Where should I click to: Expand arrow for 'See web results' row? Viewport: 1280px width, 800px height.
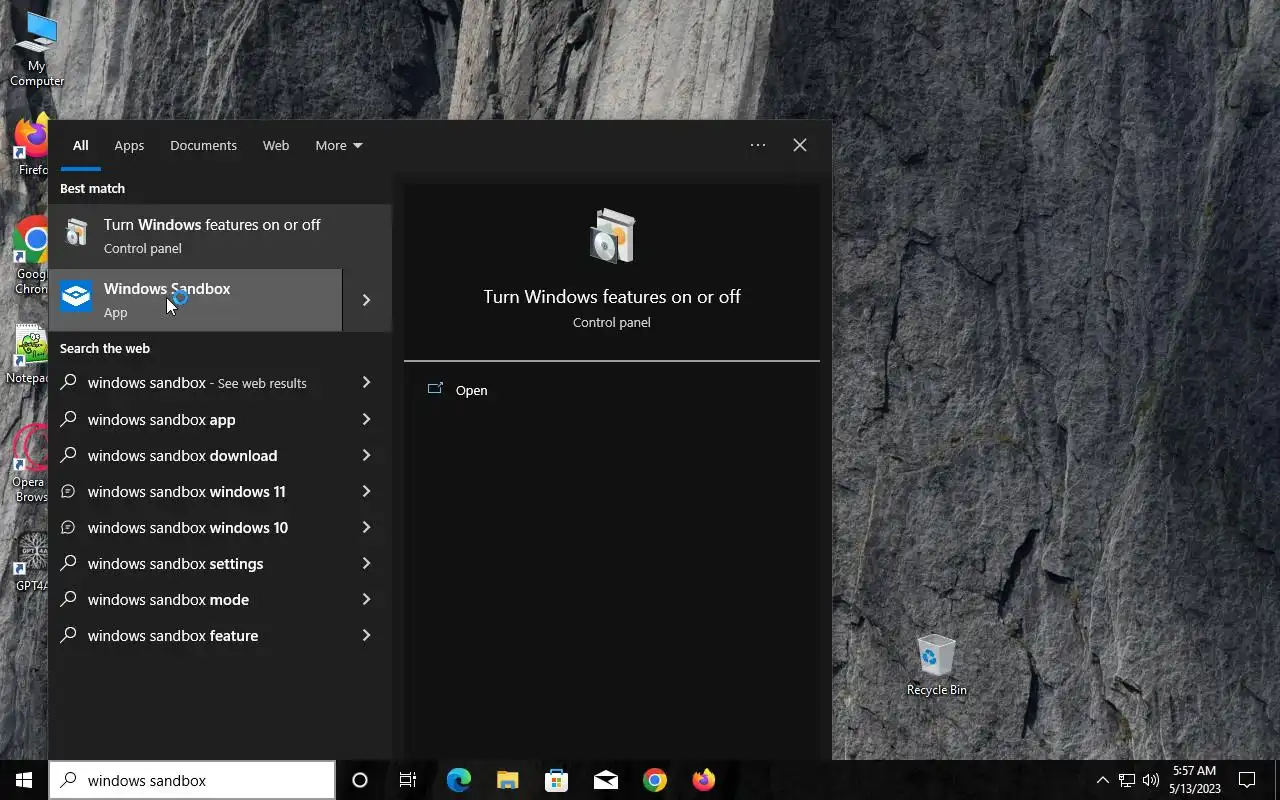tap(366, 383)
